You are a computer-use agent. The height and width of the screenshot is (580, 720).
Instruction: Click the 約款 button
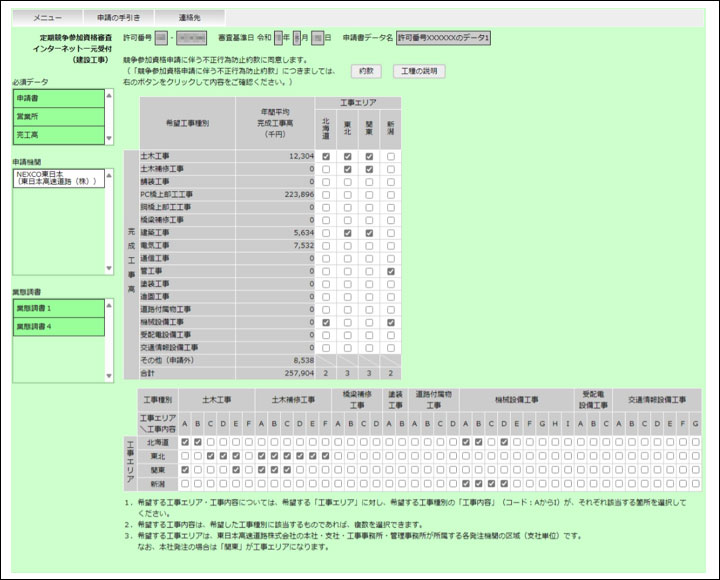pyautogui.click(x=366, y=71)
